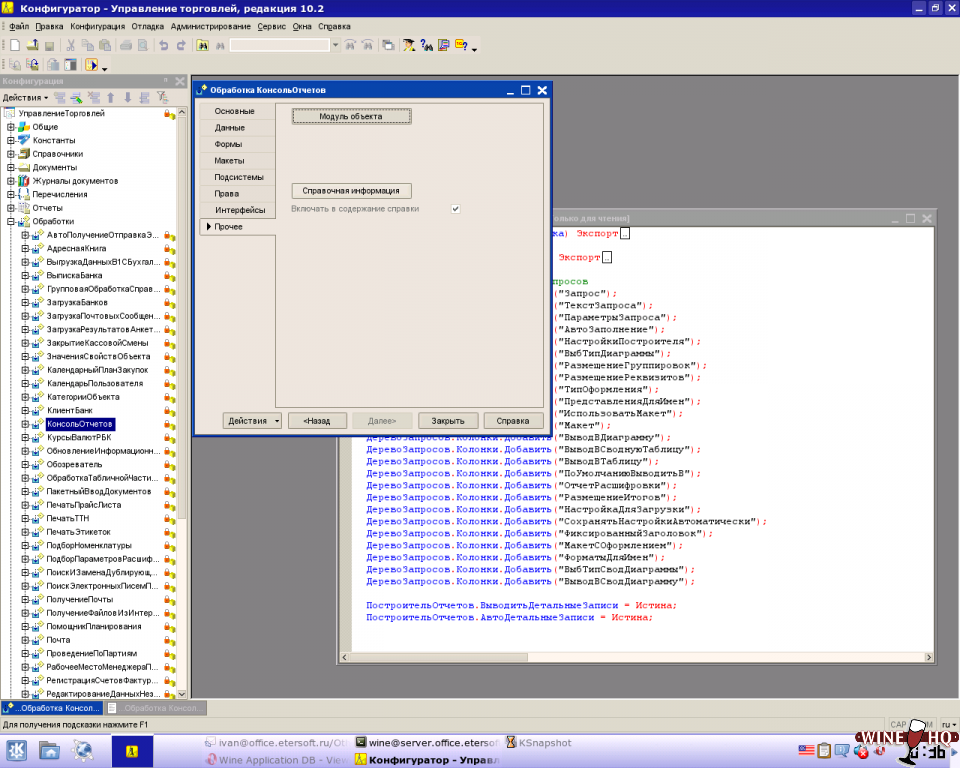
Task: Open the Действия dropdown in dialog
Action: click(x=252, y=421)
